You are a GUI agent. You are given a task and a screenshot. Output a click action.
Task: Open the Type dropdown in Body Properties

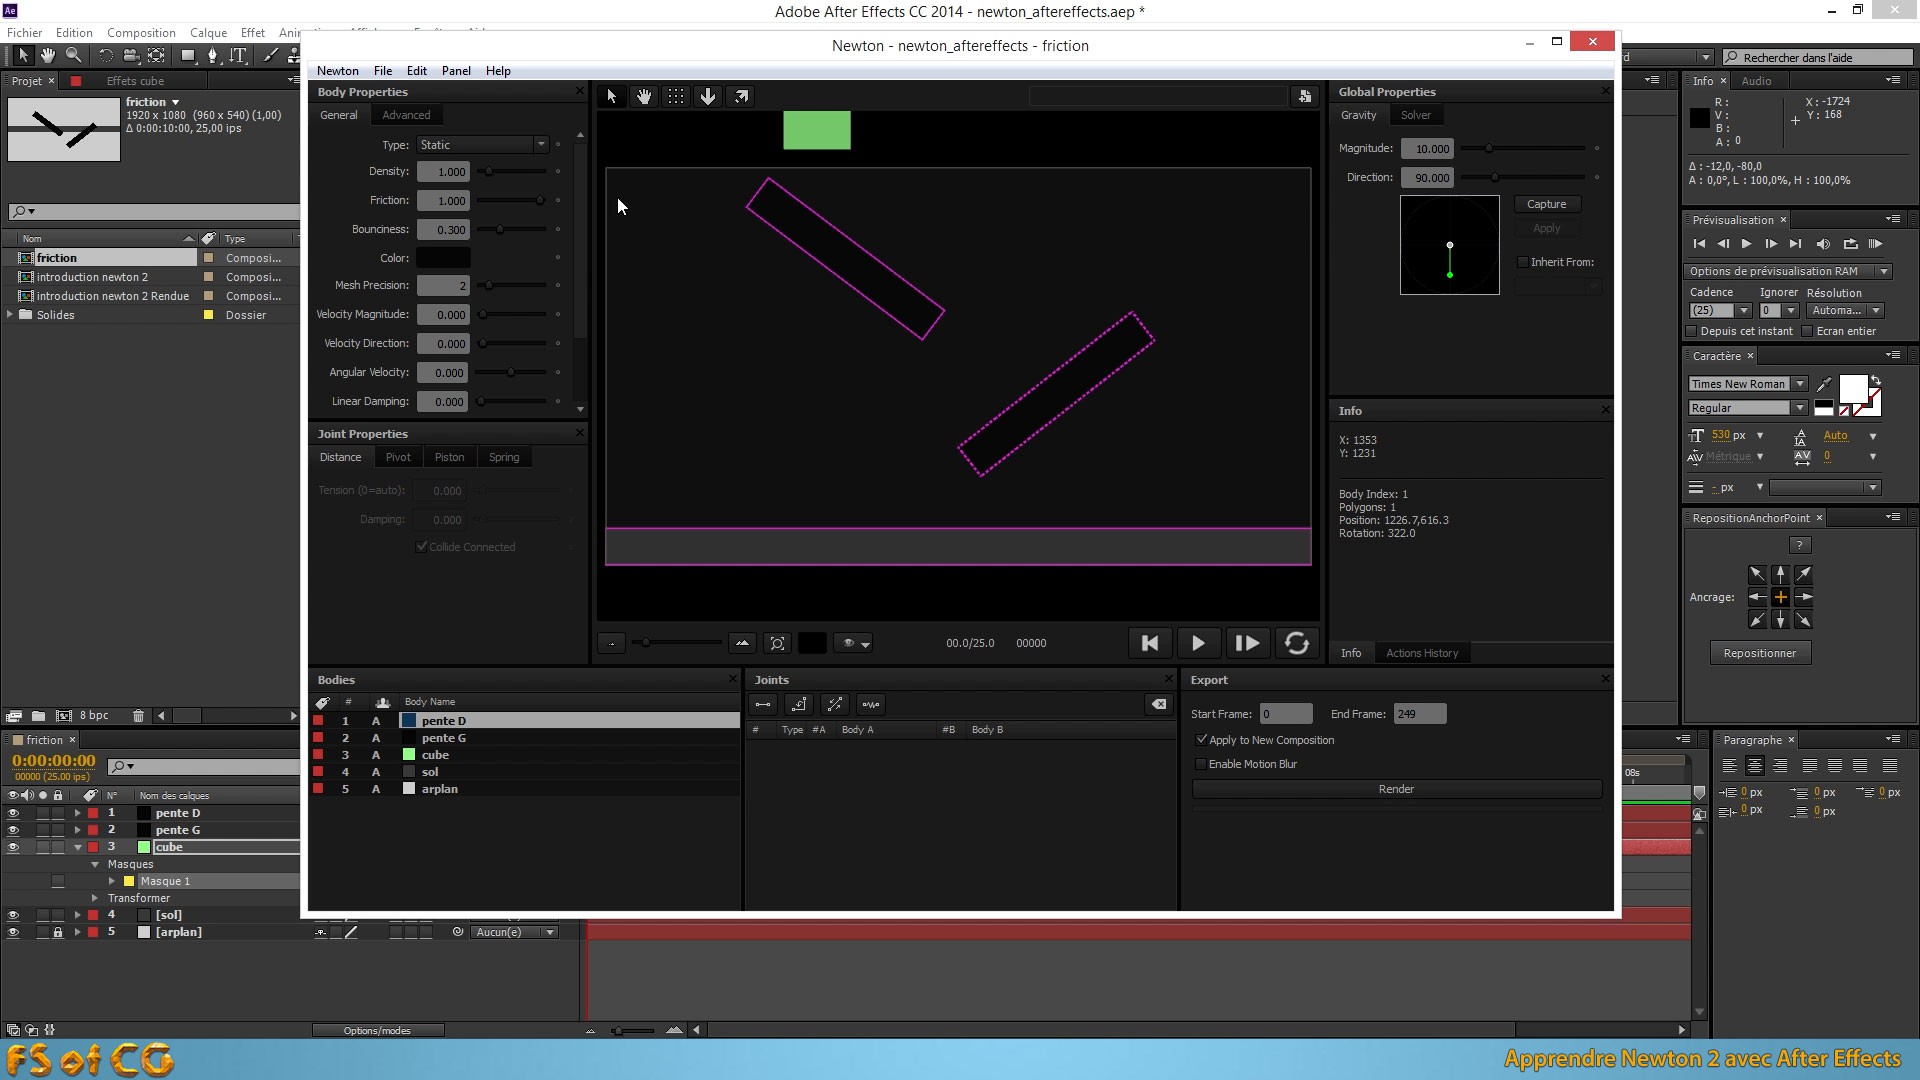tap(481, 145)
